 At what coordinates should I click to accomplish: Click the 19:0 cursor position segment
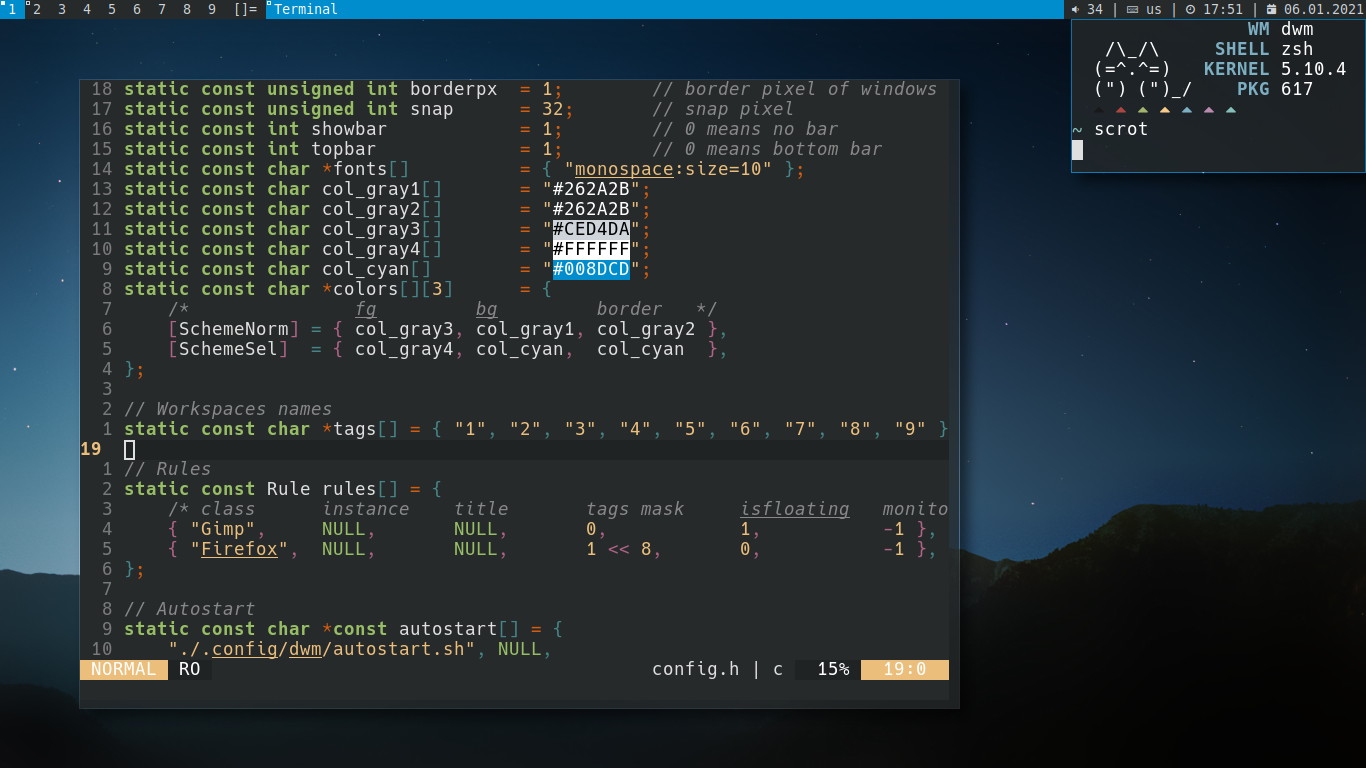(x=904, y=669)
